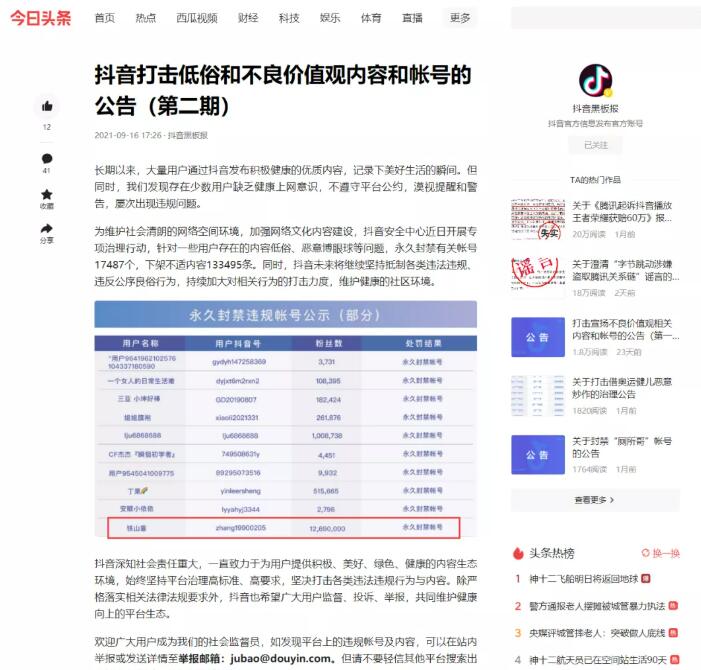Open article 关于《腾讯起诉抖音播放王者荣耀
This screenshot has width=701, height=670.
[x=622, y=212]
